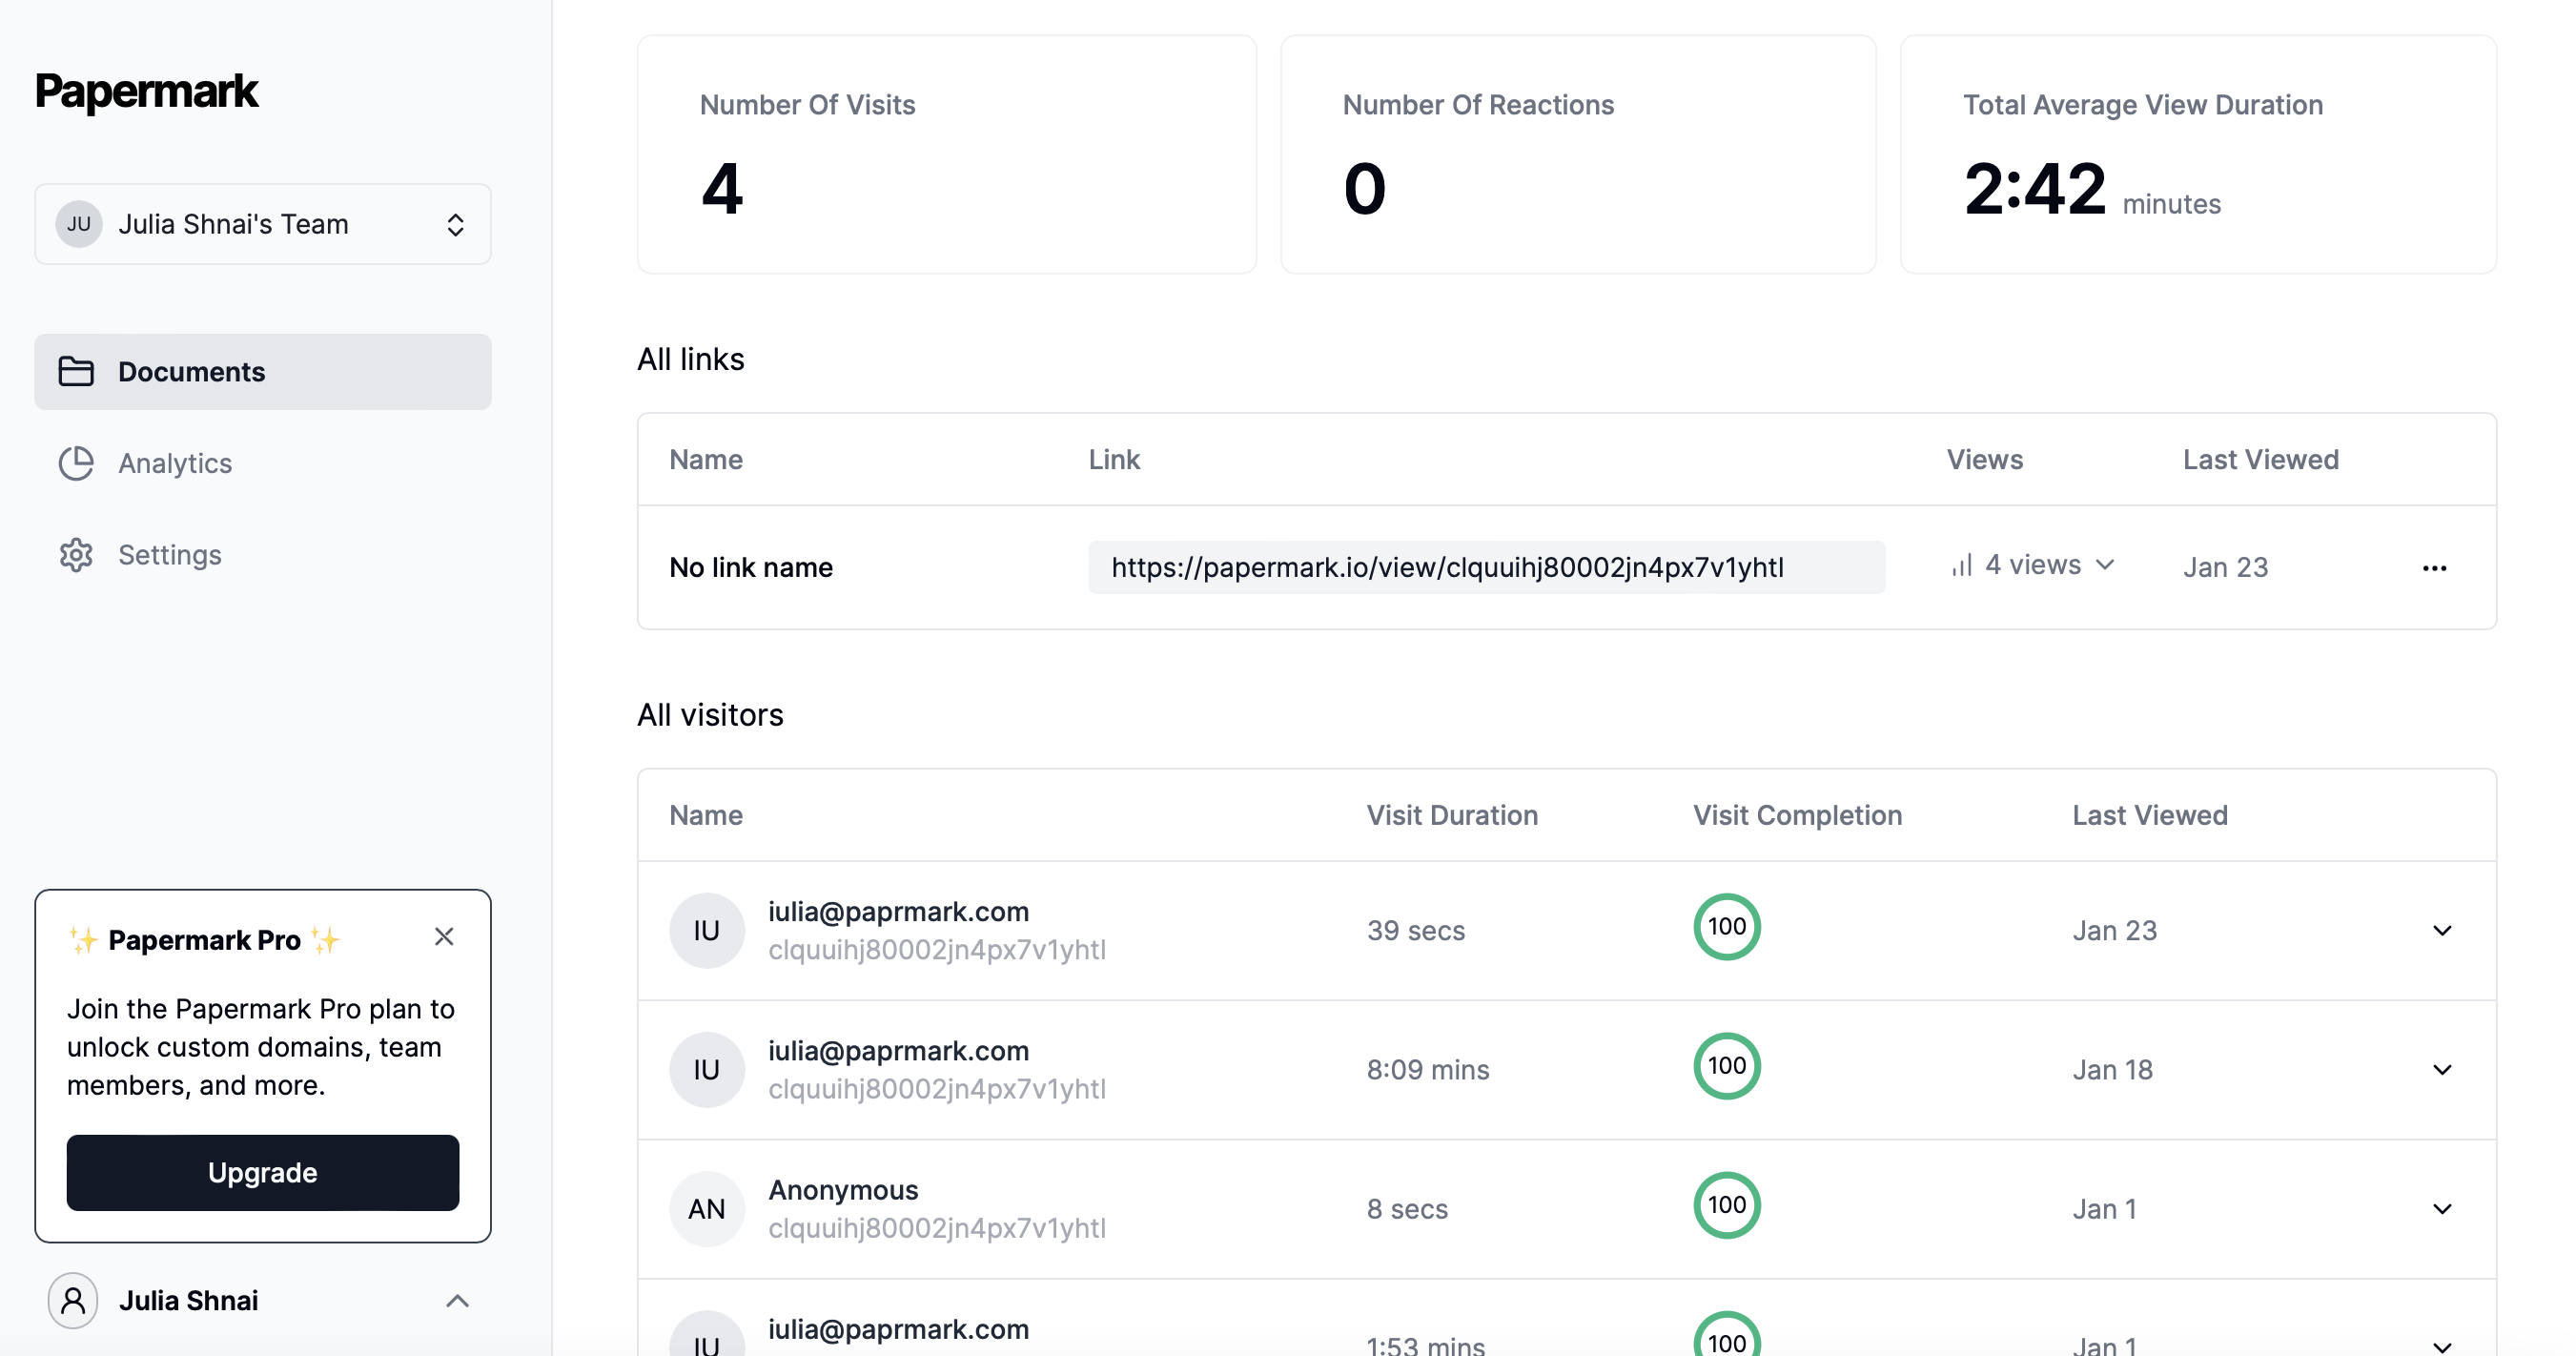Open the Analytics section
The height and width of the screenshot is (1356, 2576).
click(x=175, y=463)
